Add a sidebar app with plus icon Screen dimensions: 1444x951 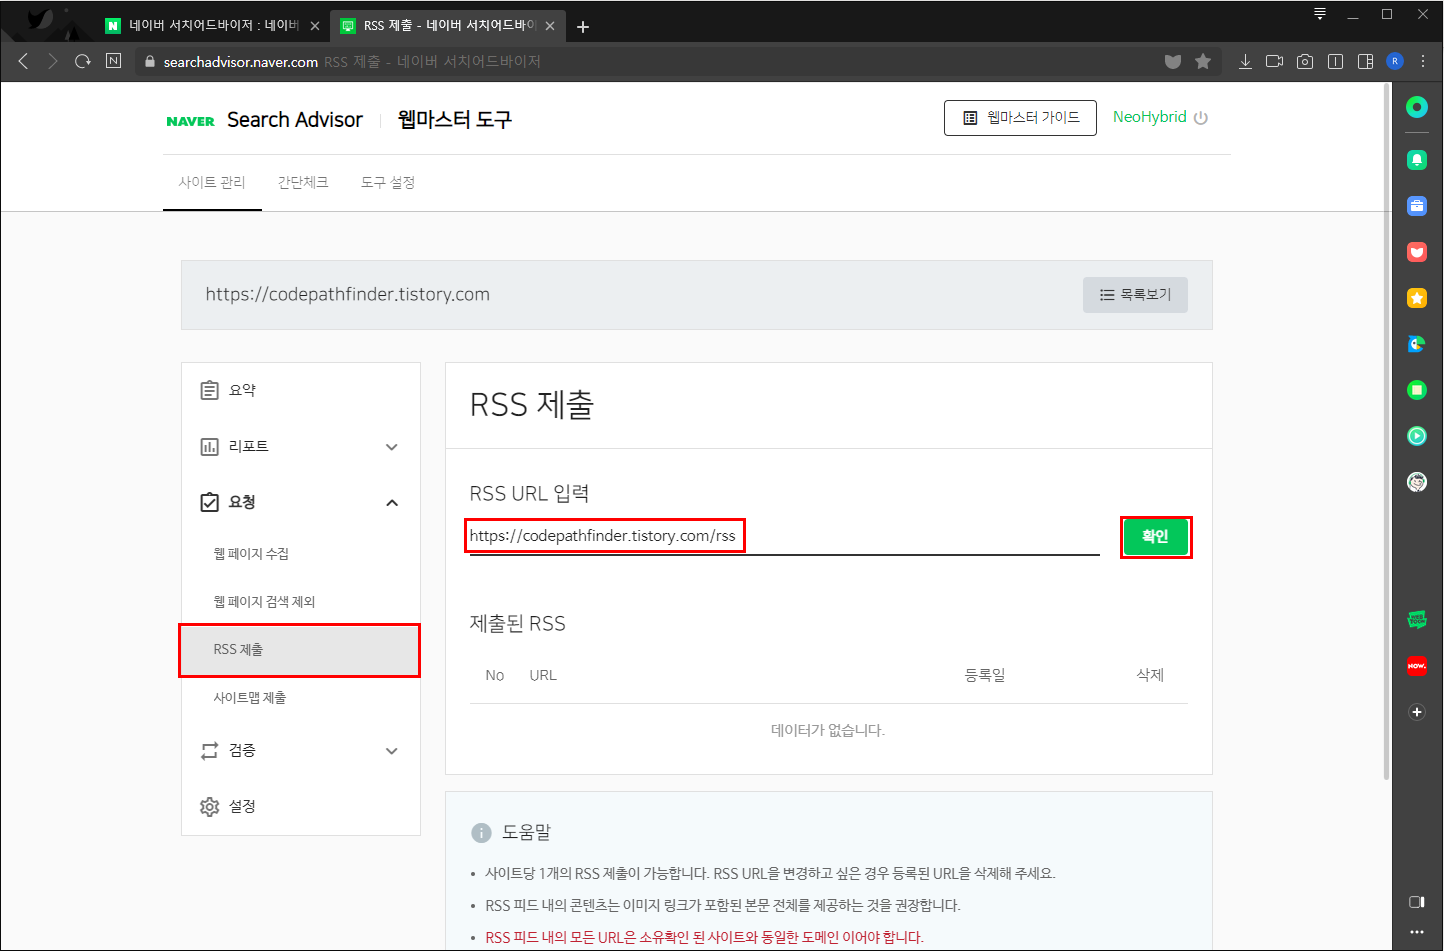click(x=1417, y=712)
